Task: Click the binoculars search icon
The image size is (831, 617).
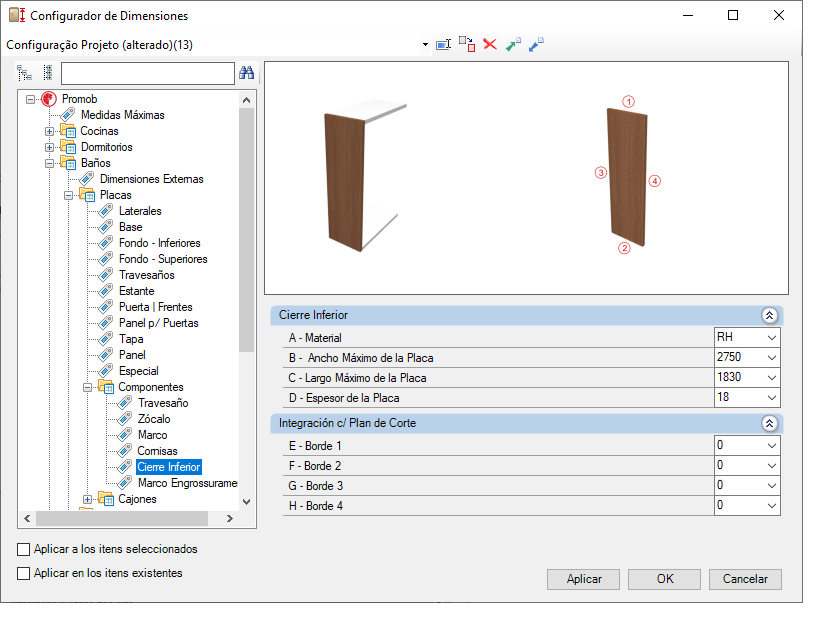Action: tap(246, 73)
